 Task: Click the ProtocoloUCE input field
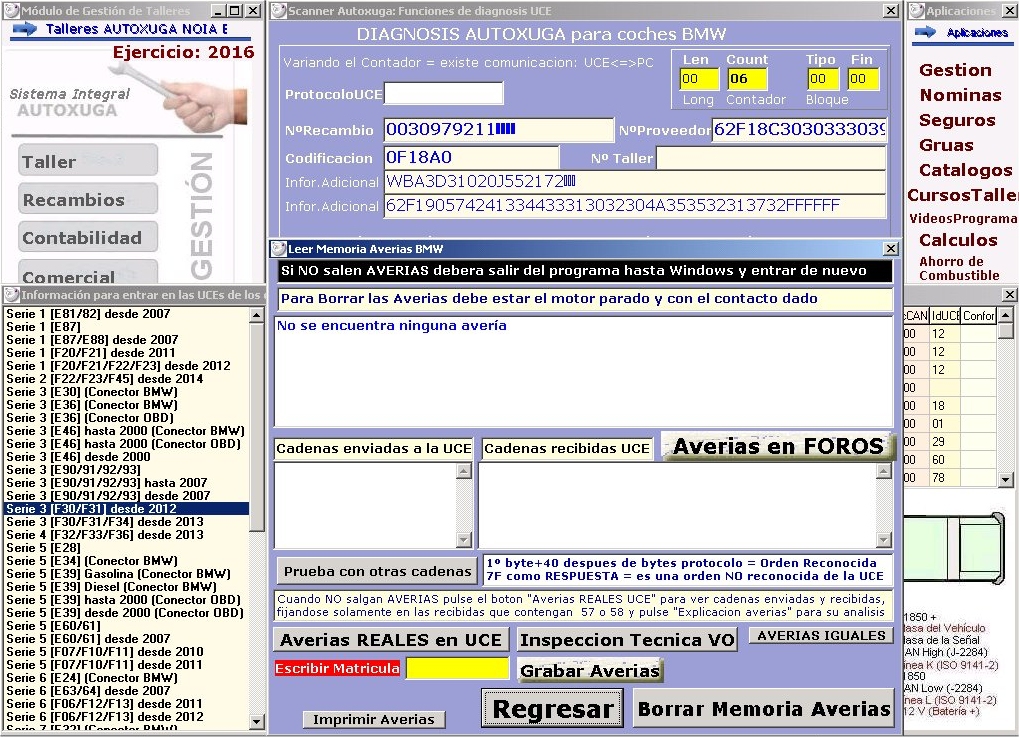point(443,94)
